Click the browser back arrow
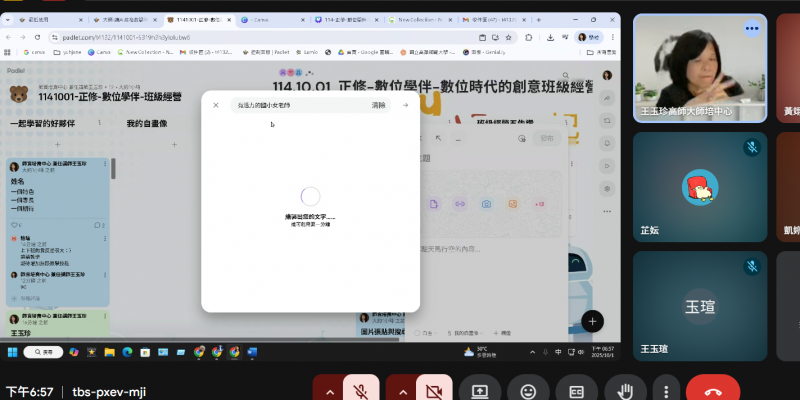This screenshot has height=400, width=800. (x=8, y=37)
